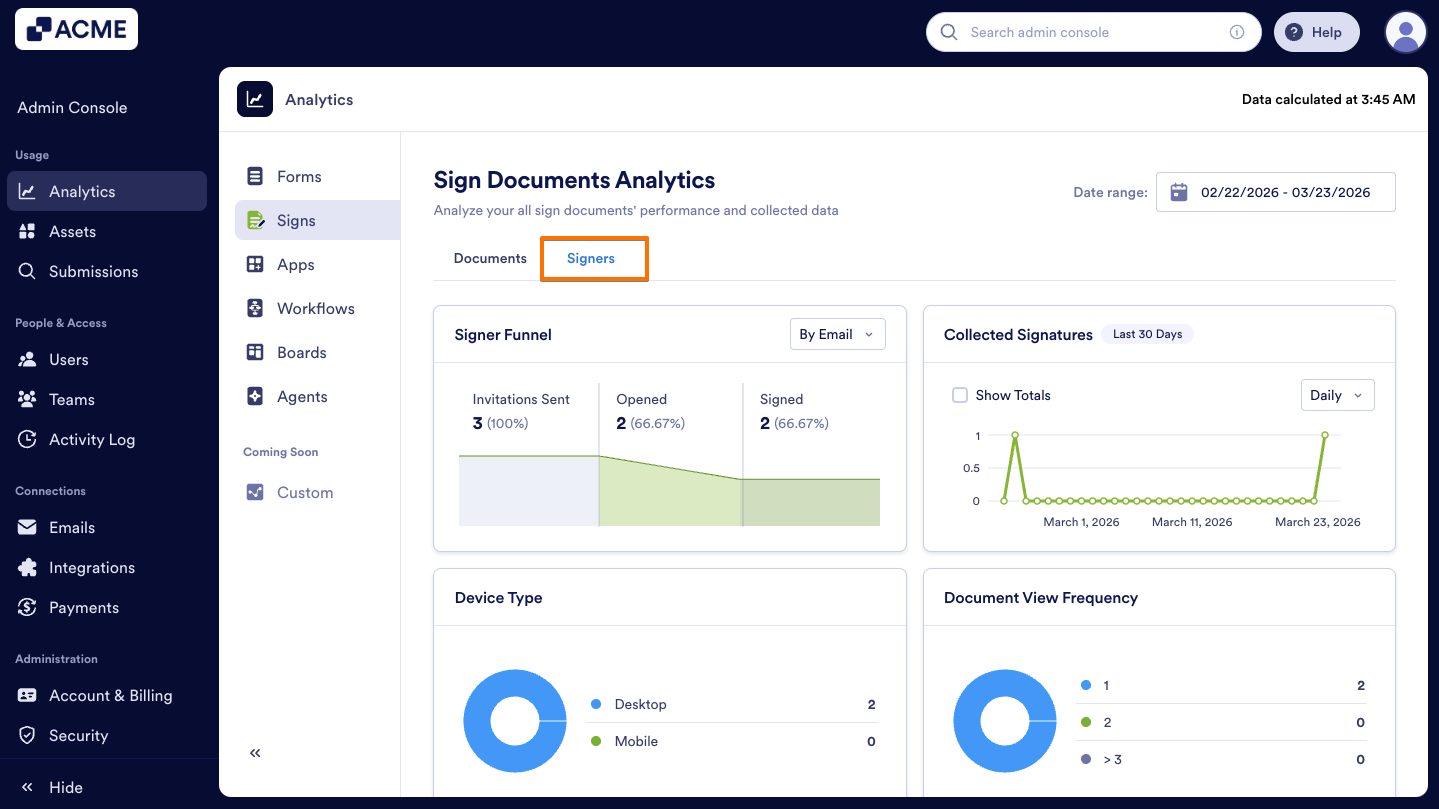Switch to the Documents tab
Viewport: 1439px width, 809px height.
click(x=489, y=258)
